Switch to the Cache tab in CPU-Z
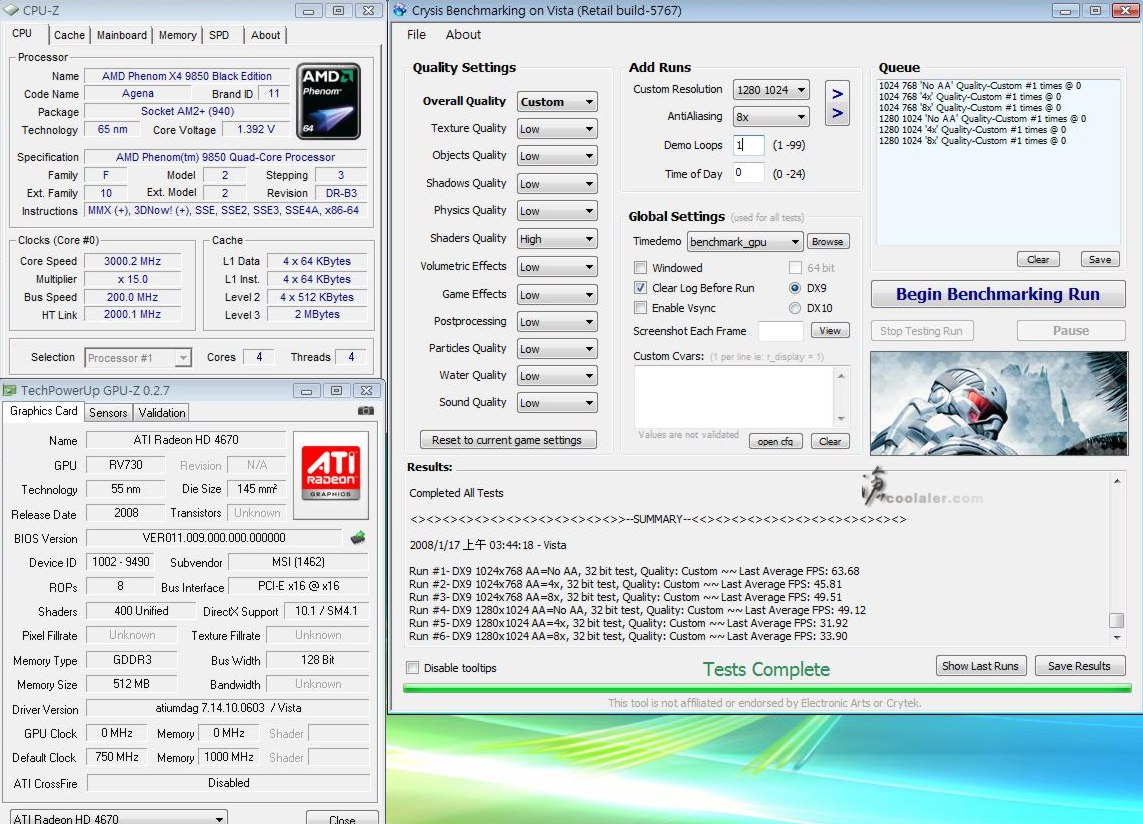 click(x=69, y=35)
